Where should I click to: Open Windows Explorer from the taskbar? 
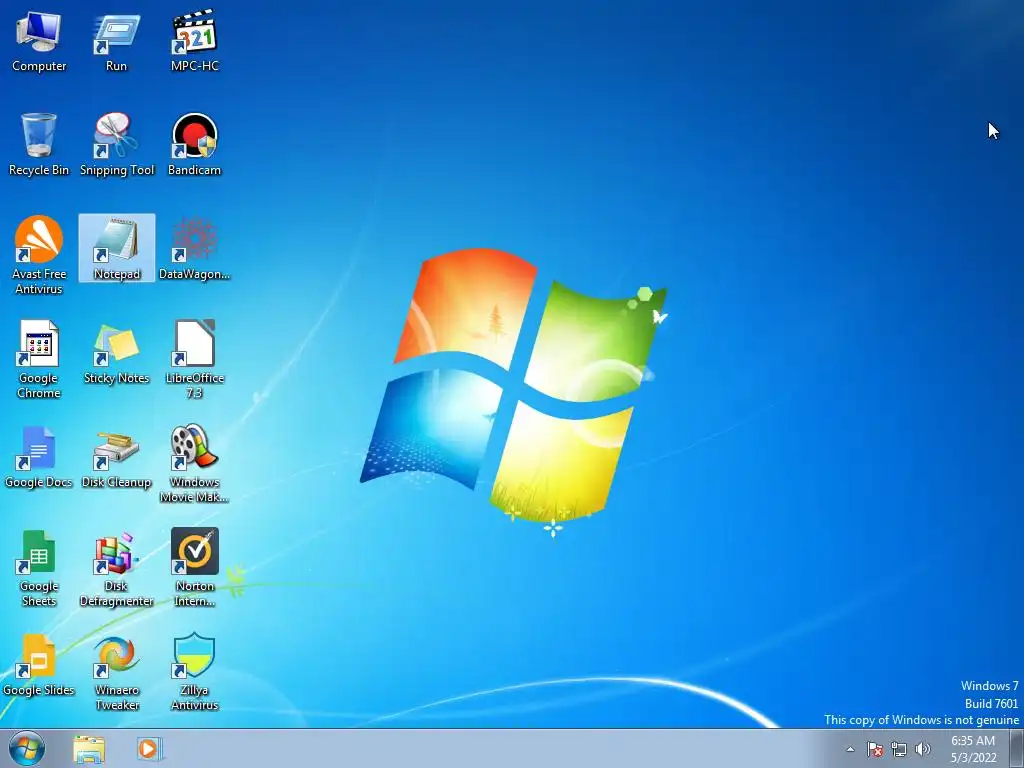[x=89, y=748]
